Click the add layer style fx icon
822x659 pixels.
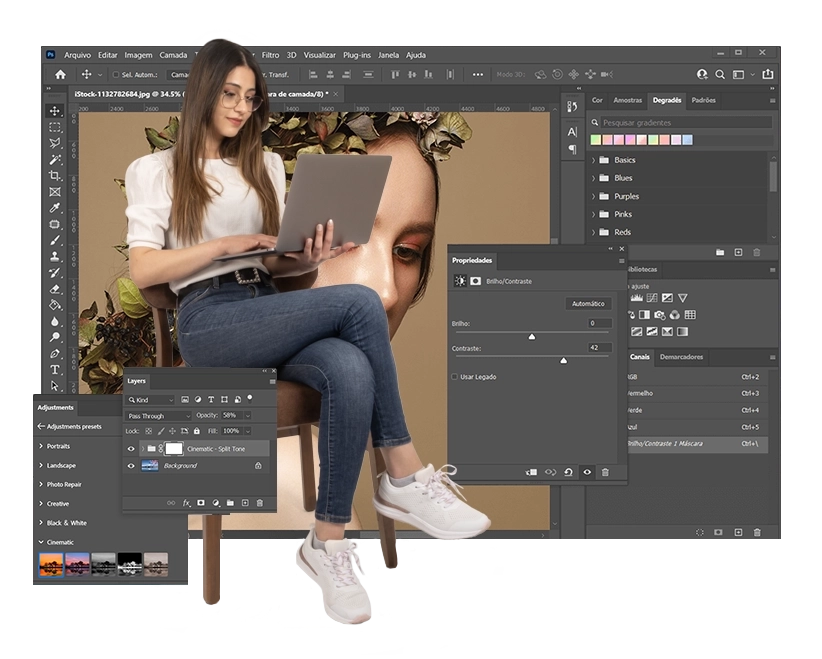pos(186,502)
